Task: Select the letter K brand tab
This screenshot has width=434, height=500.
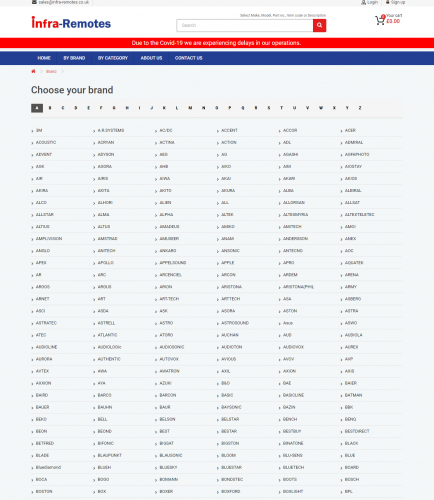Action: click(164, 108)
